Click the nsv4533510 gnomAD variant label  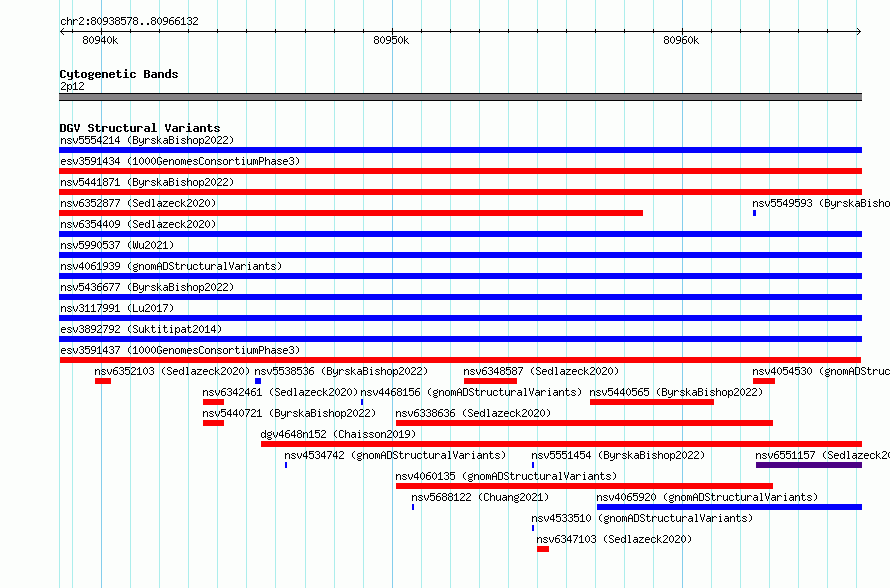[642, 518]
